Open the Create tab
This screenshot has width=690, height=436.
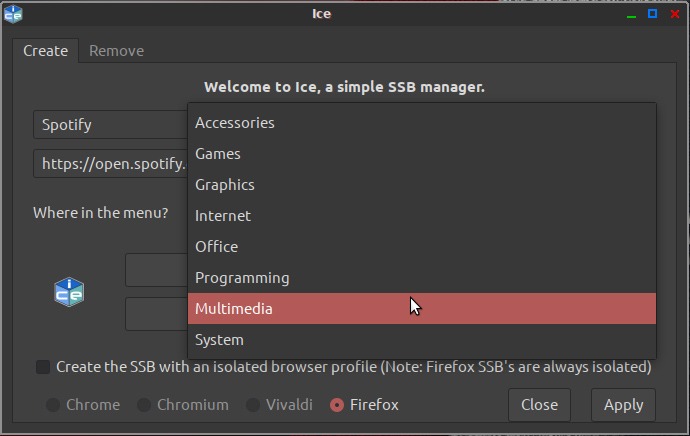46,51
